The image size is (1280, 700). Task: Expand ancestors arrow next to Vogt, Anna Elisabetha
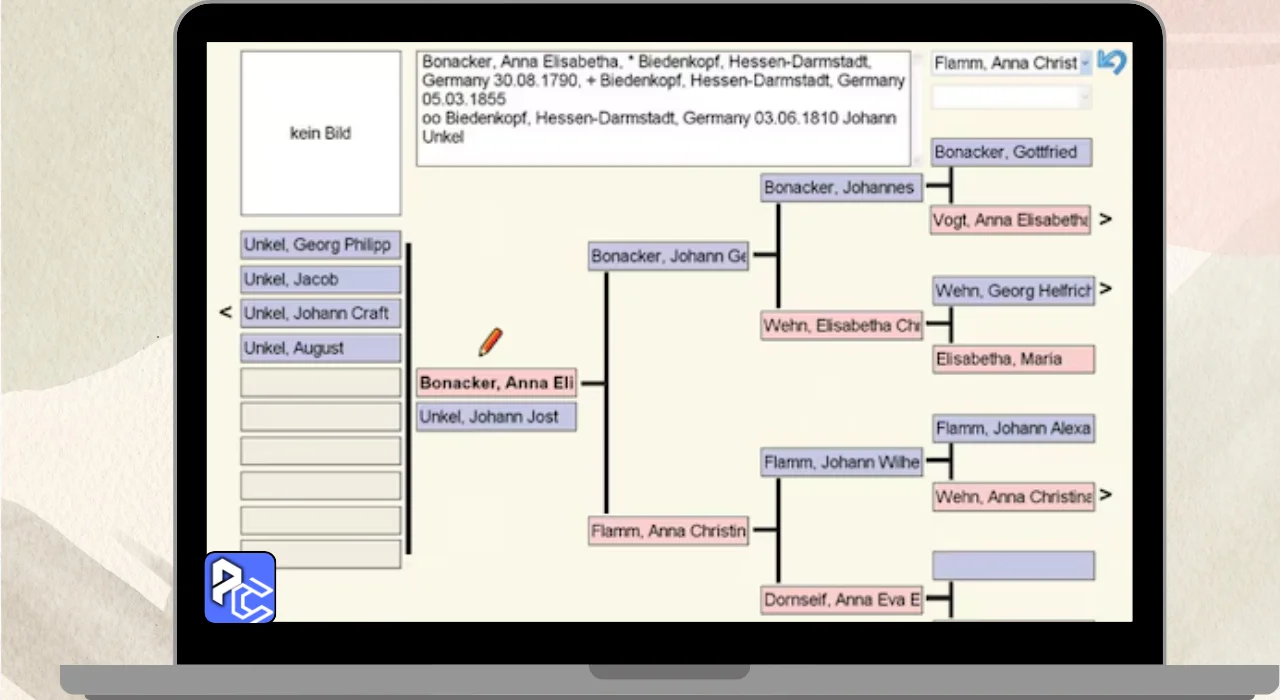pyautogui.click(x=1105, y=219)
